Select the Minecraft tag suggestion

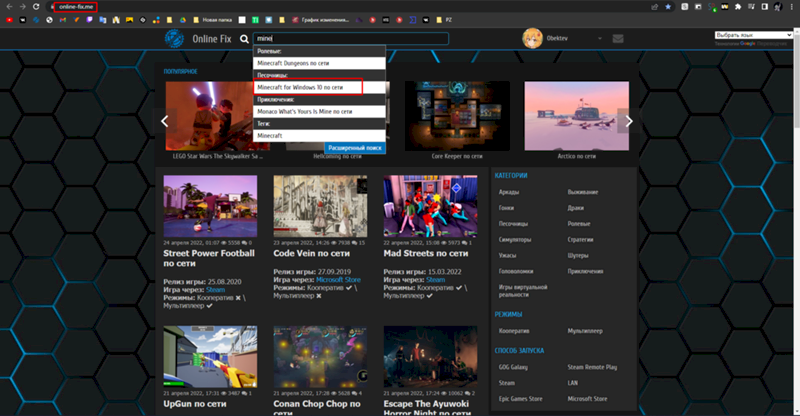click(319, 136)
